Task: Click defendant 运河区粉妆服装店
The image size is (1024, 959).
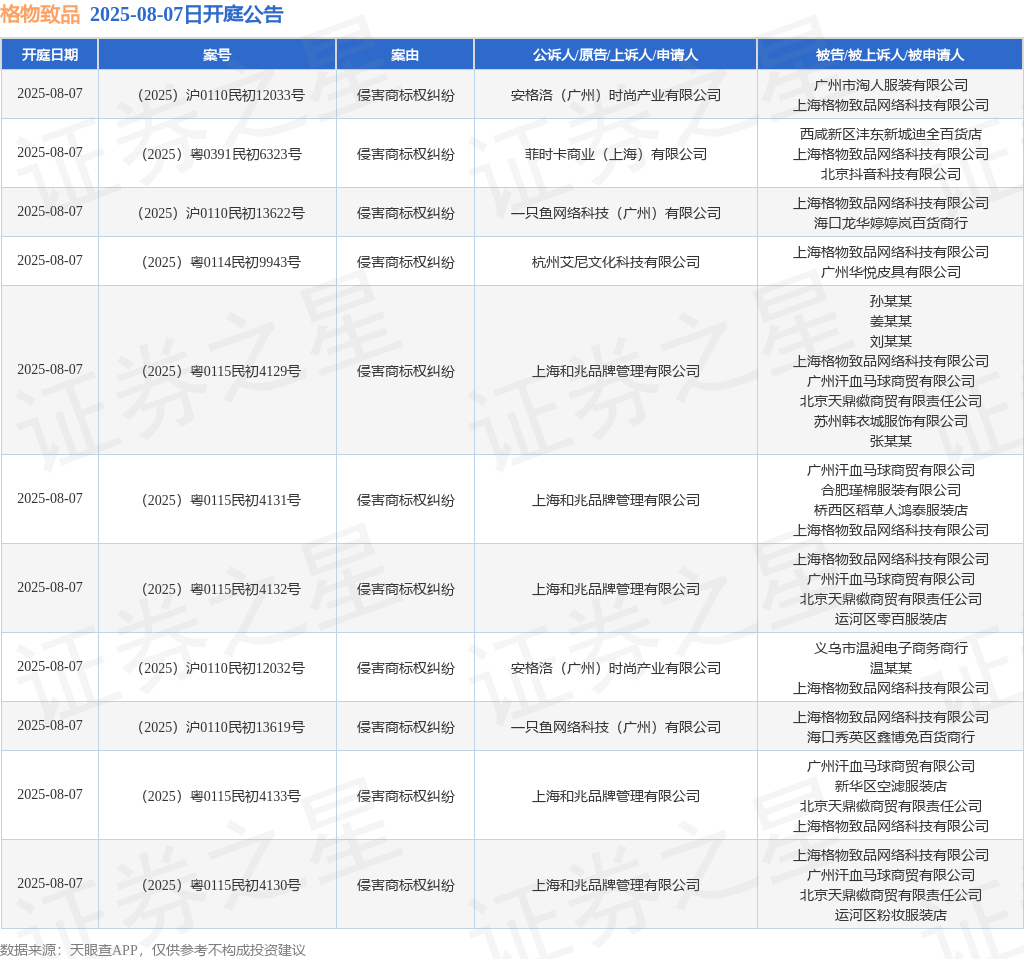Action: (x=891, y=915)
